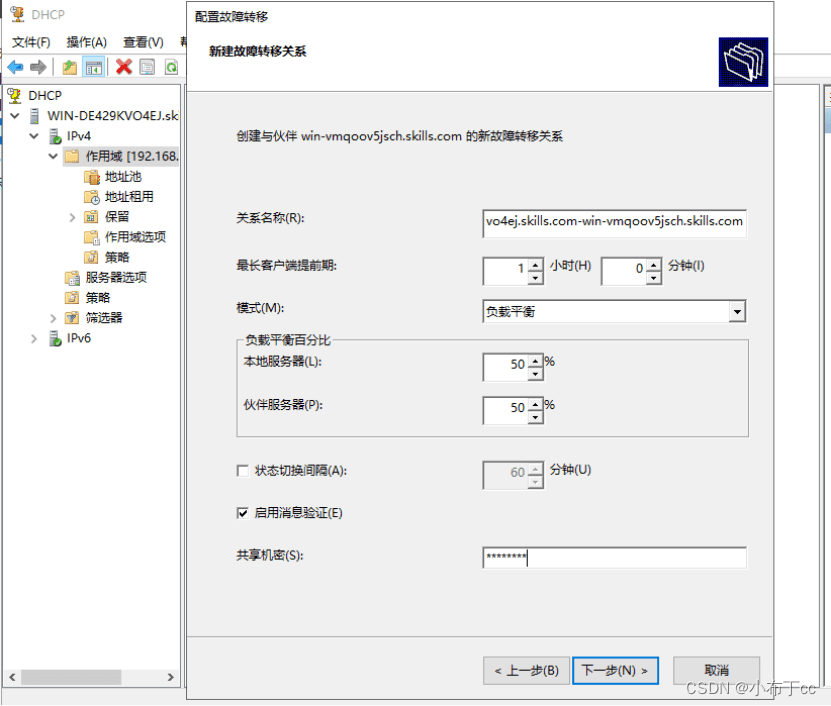The width and height of the screenshot is (831, 706).
Task: Increase the 本地服务器 percentage with up arrow
Action: tap(535, 360)
